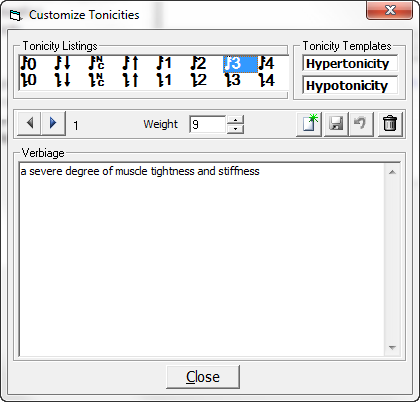The width and height of the screenshot is (420, 402).
Task: Go to next entry with blue right arrow
Action: pos(53,123)
